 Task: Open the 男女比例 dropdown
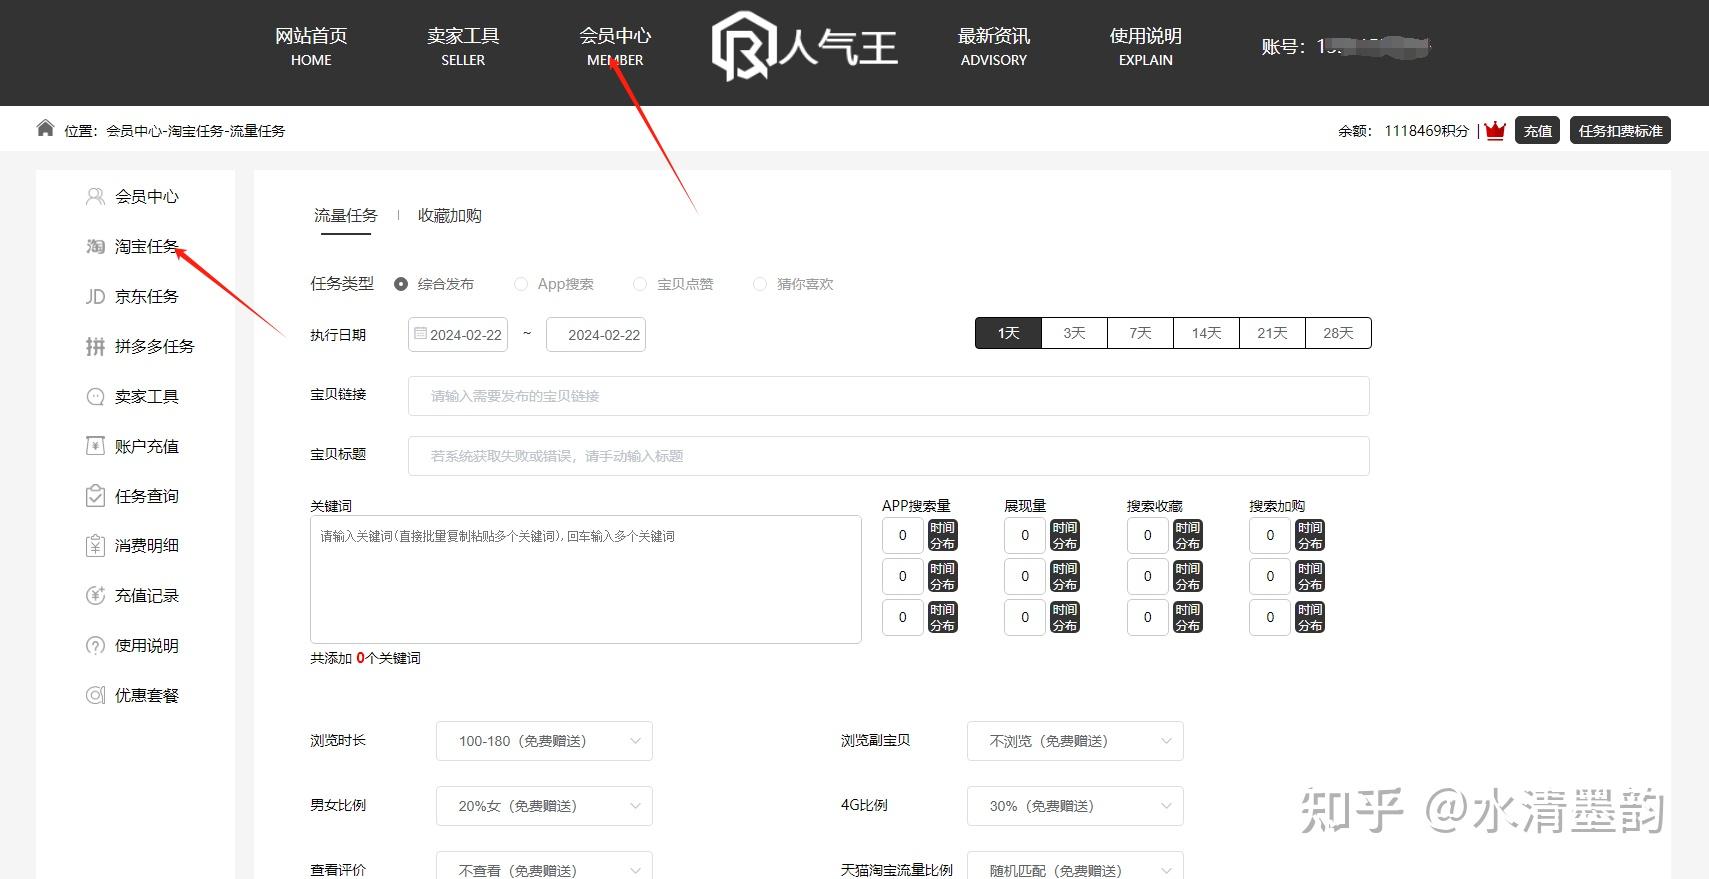point(544,806)
